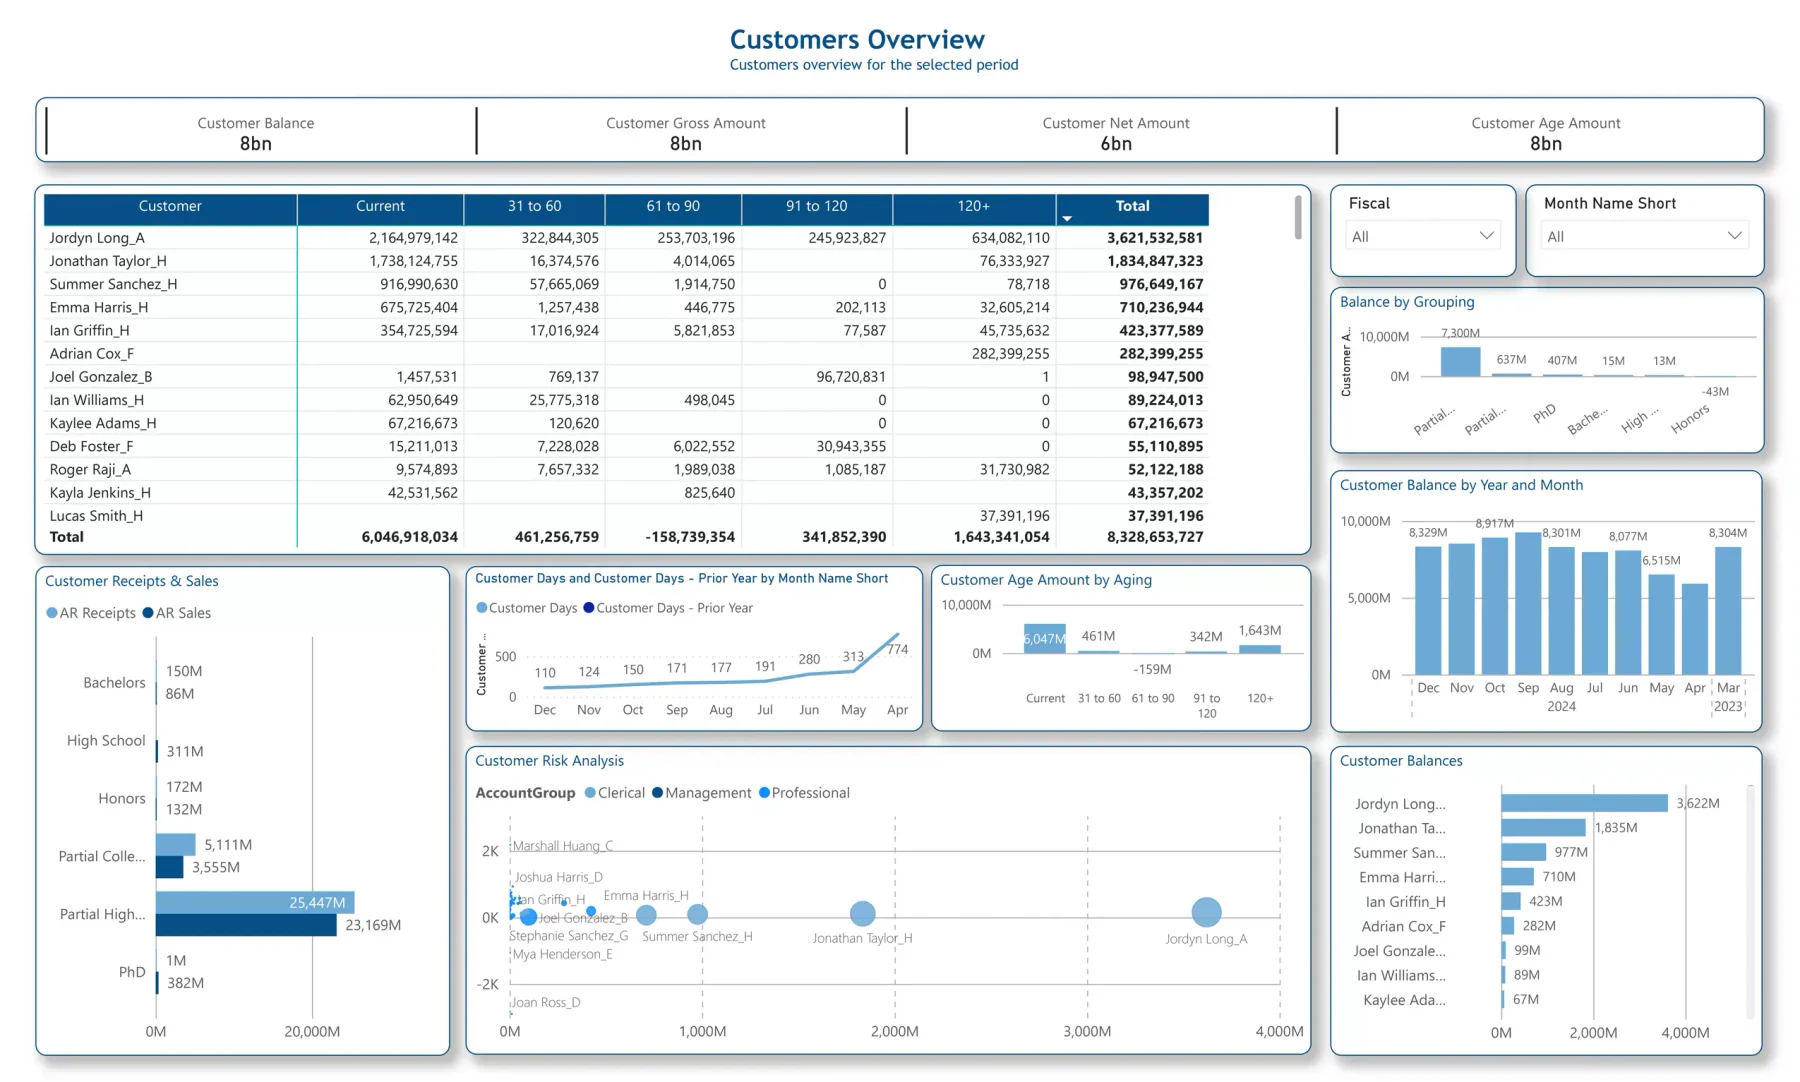Filter by Clerical account group legend
This screenshot has width=1800, height=1082.
point(590,793)
